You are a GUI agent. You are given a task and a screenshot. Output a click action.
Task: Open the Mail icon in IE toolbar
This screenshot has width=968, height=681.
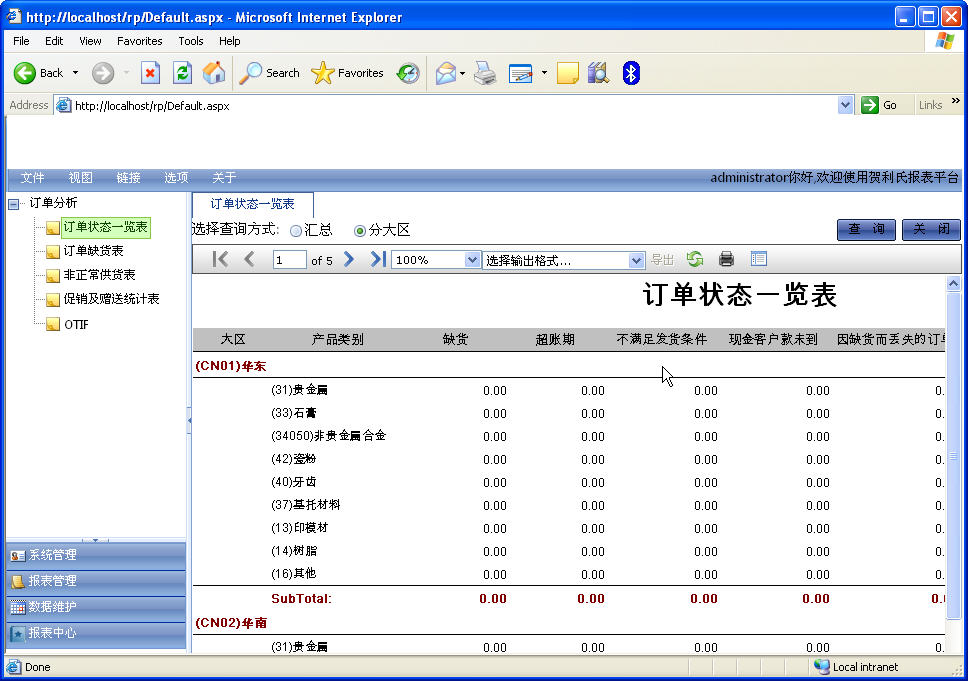pos(445,73)
